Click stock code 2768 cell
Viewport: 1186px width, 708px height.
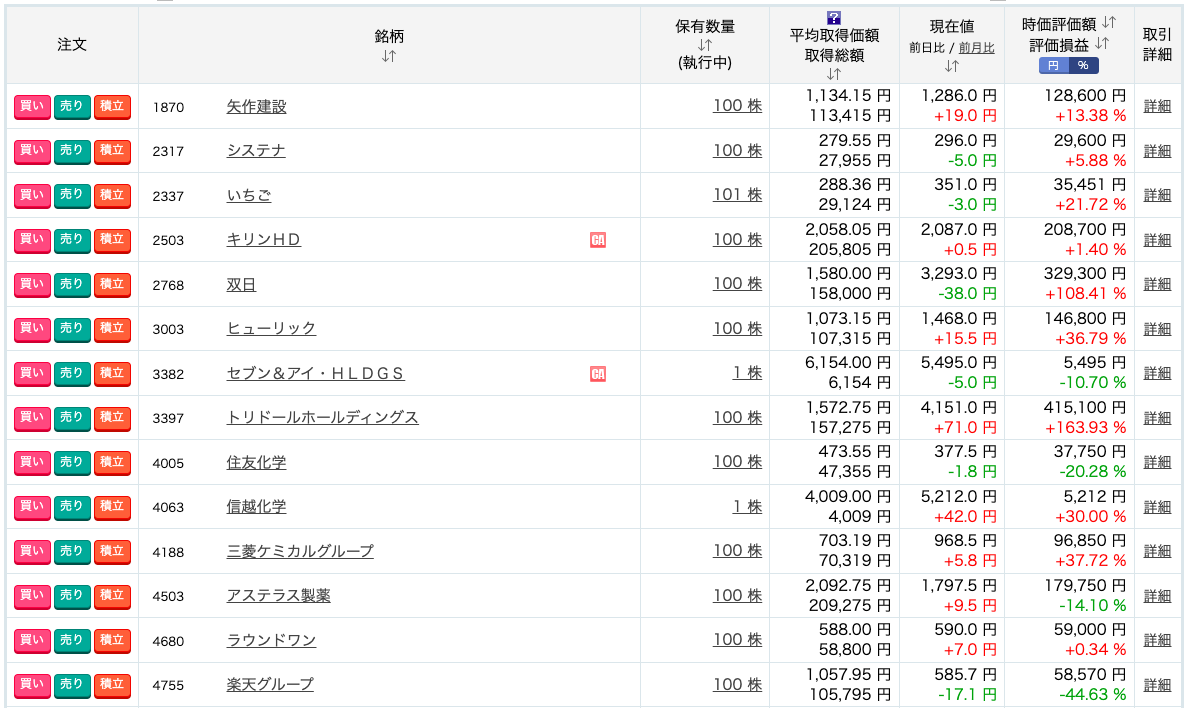[168, 285]
